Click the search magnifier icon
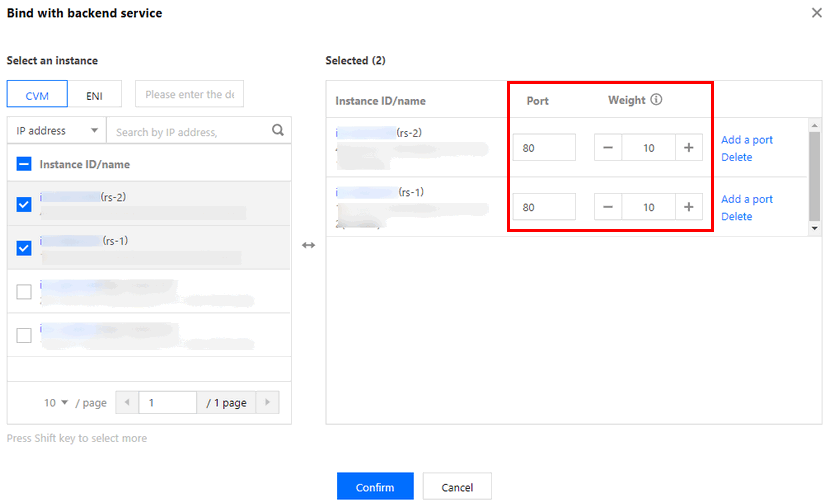This screenshot has width=830, height=503. tap(278, 130)
